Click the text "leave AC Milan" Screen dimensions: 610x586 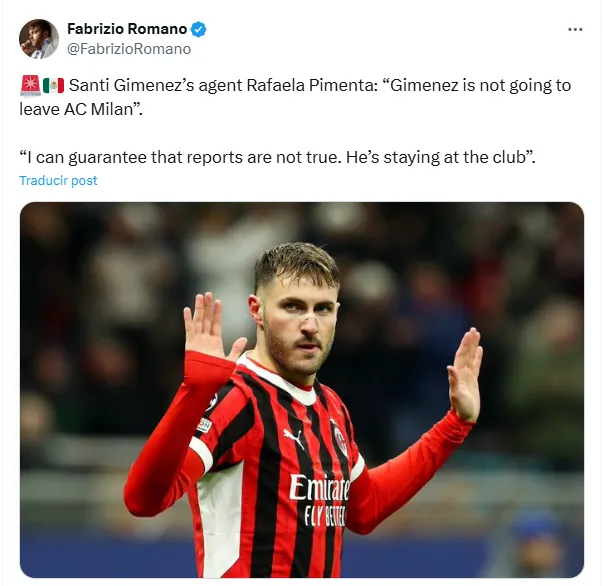pyautogui.click(x=76, y=109)
